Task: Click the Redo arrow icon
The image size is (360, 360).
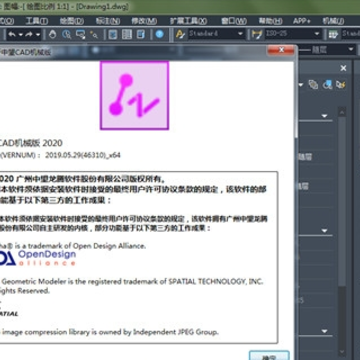Action: pos(29,34)
